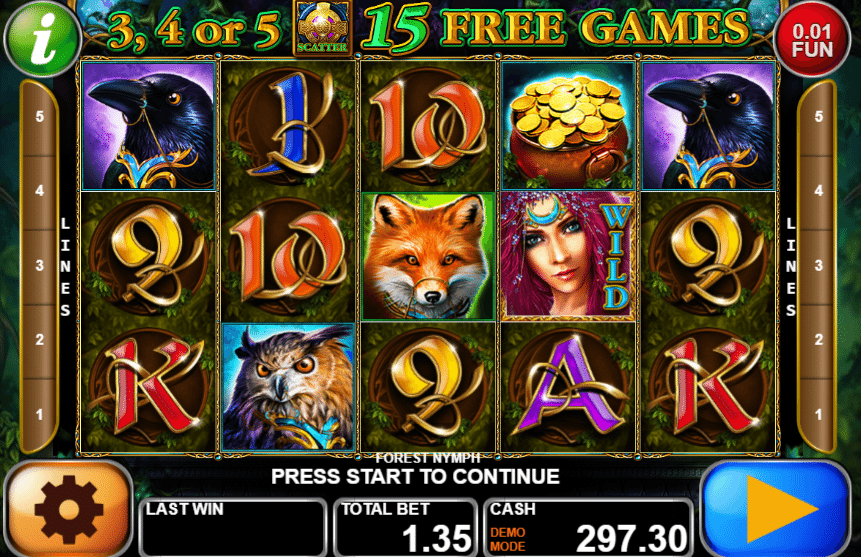861x557 pixels.
Task: Click the Last Win display box
Action: point(233,527)
